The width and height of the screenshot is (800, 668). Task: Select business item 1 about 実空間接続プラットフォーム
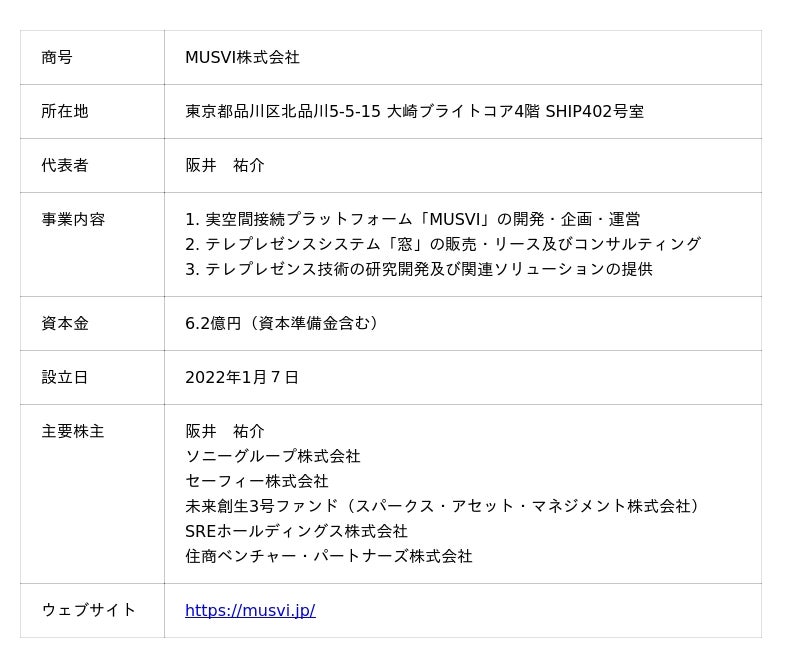[x=412, y=219]
